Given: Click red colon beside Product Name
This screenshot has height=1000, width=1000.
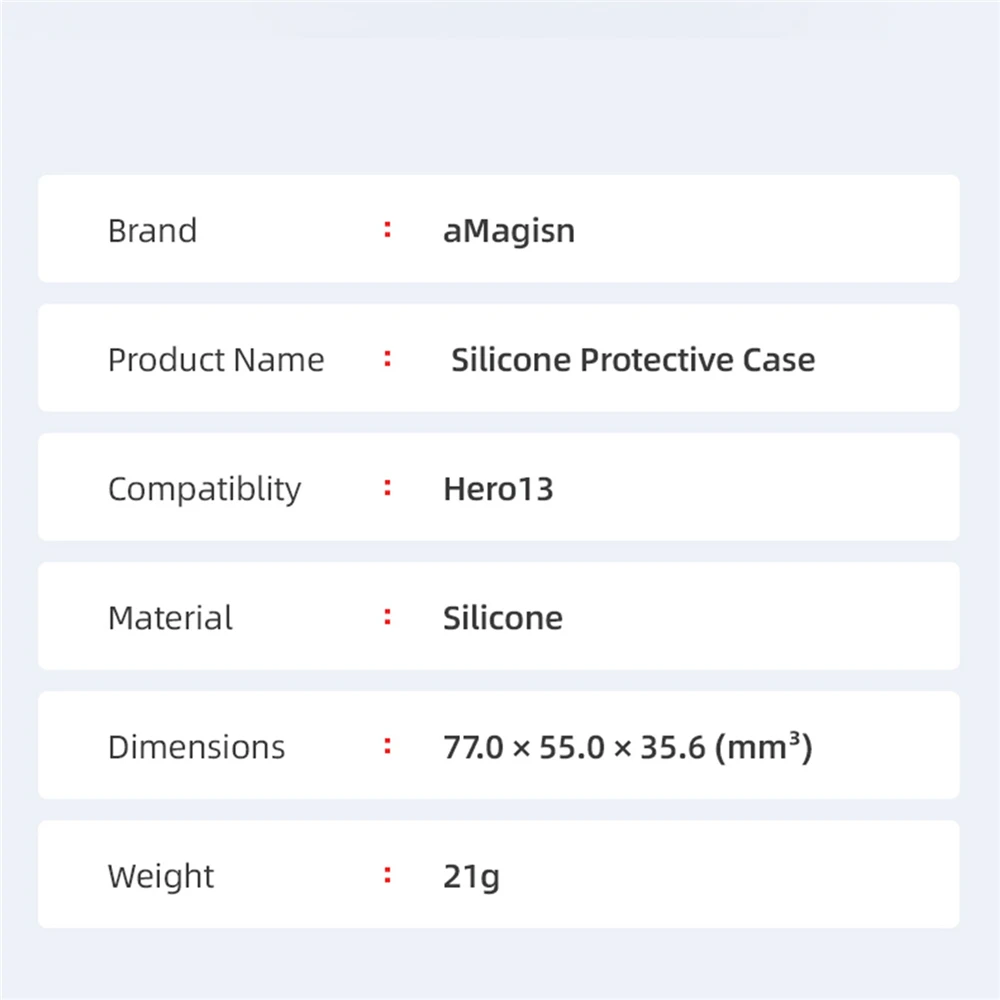Looking at the screenshot, I should click(387, 359).
